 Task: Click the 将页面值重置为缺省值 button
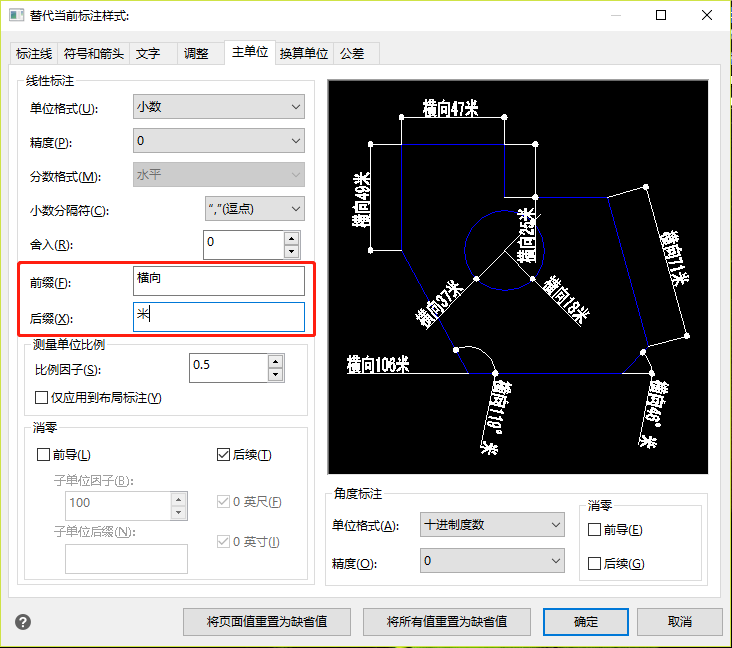point(267,622)
